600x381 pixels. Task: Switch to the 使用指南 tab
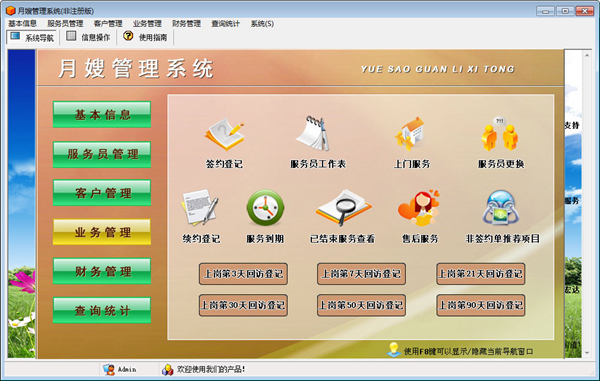[145, 37]
